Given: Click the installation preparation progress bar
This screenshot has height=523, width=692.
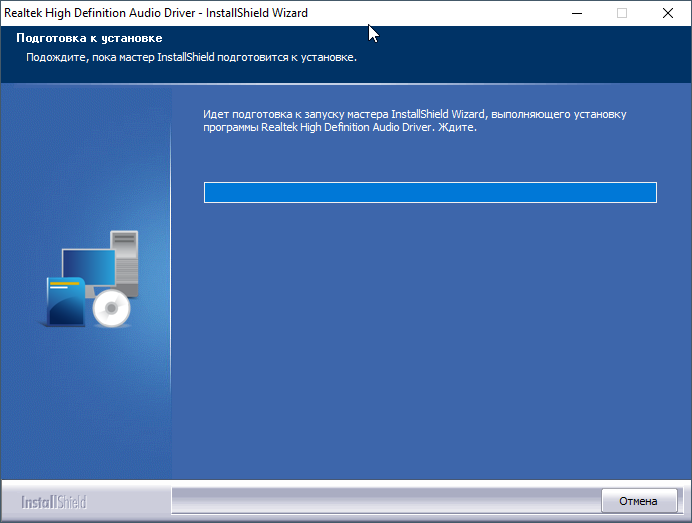Looking at the screenshot, I should (x=430, y=192).
